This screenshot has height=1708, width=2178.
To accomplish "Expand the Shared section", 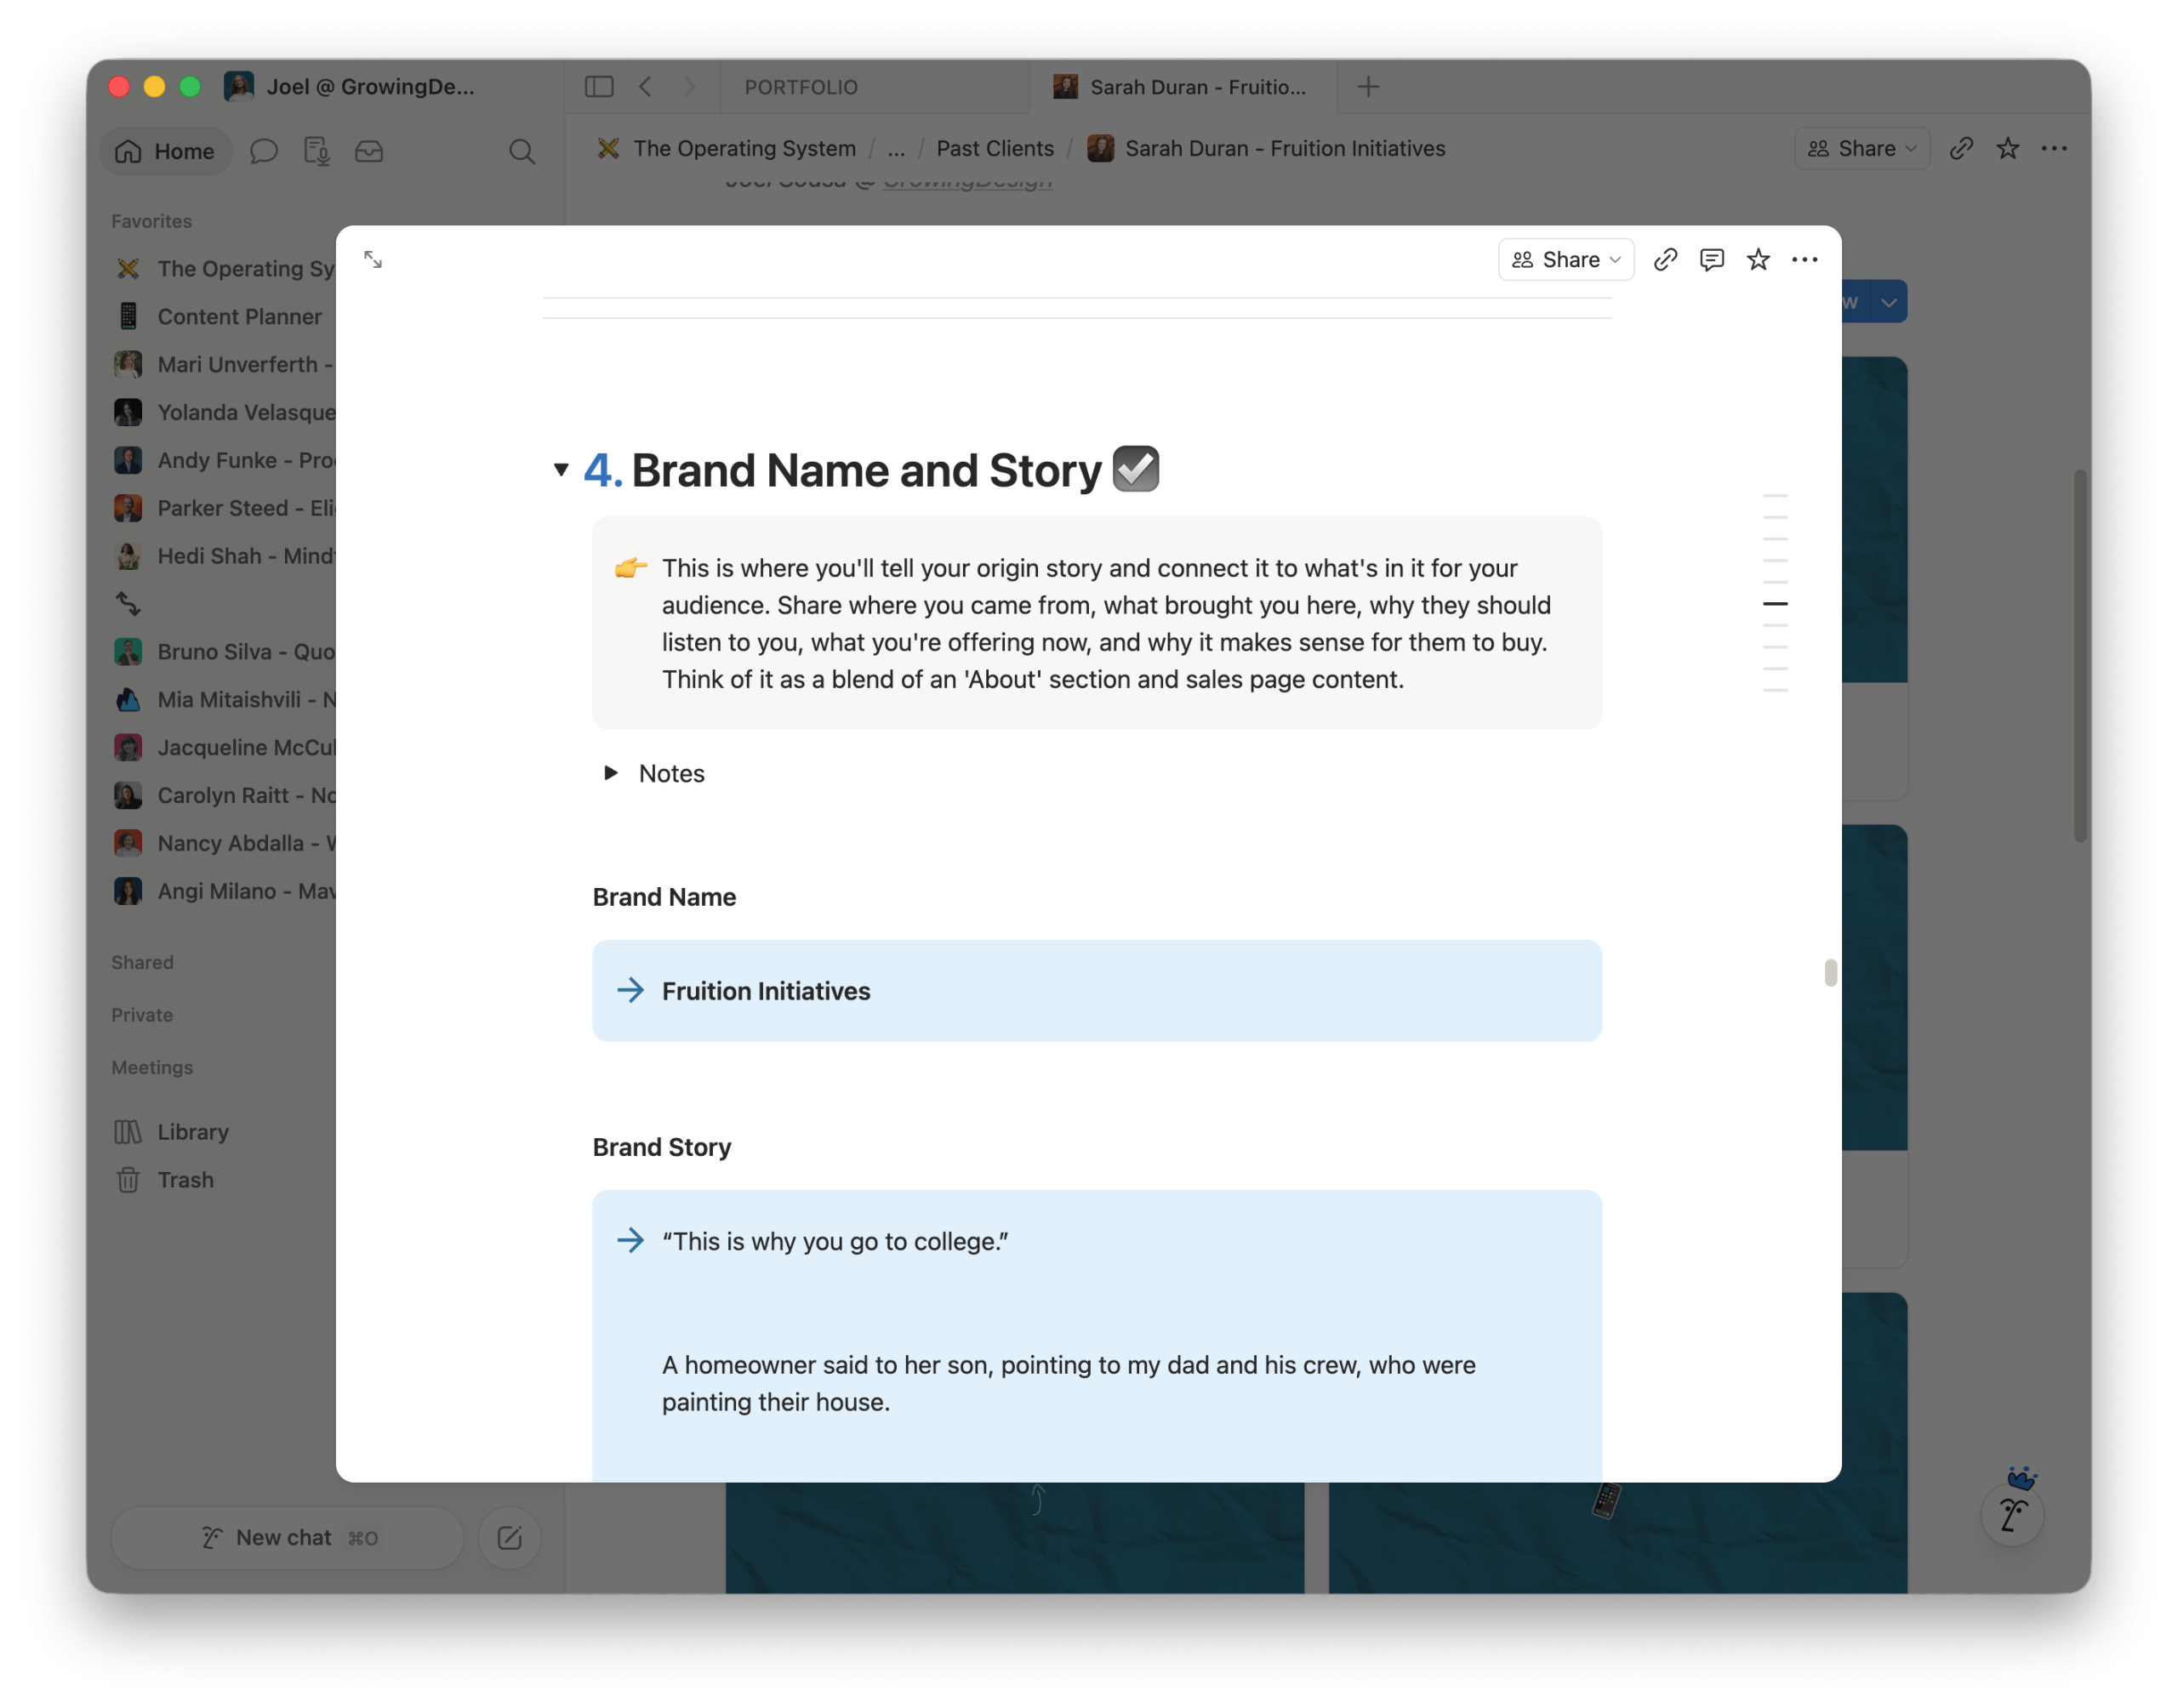I will pos(143,963).
